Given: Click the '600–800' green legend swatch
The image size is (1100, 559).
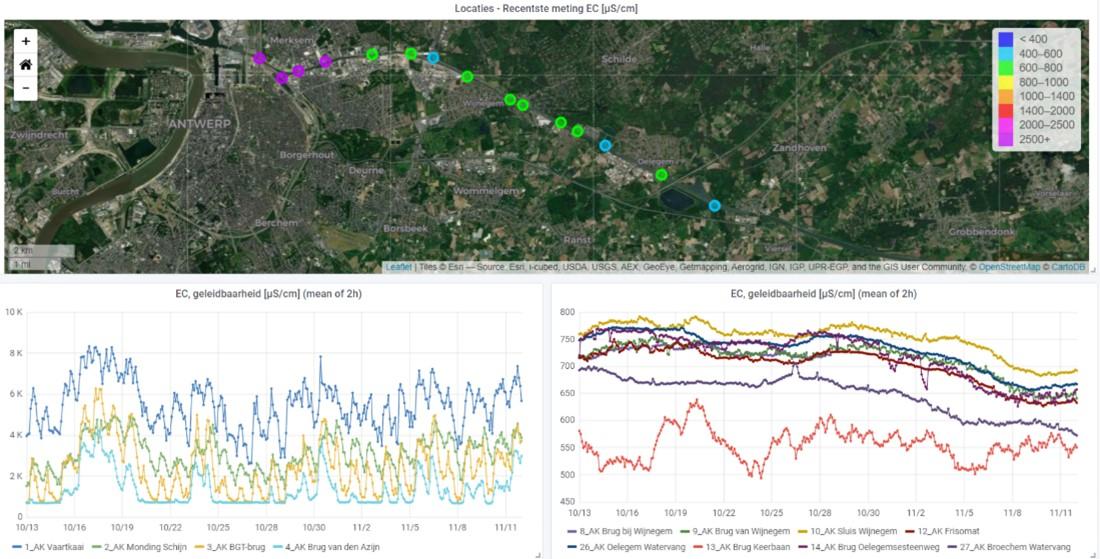Looking at the screenshot, I should (1007, 68).
